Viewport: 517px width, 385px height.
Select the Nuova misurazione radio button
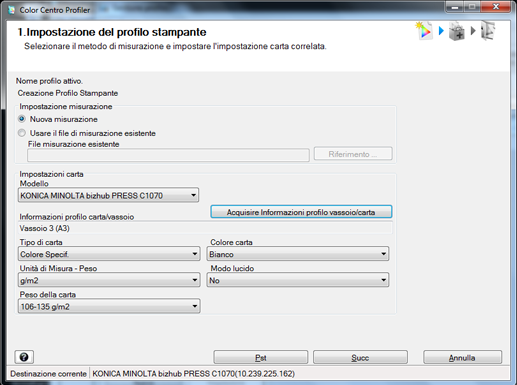22,119
